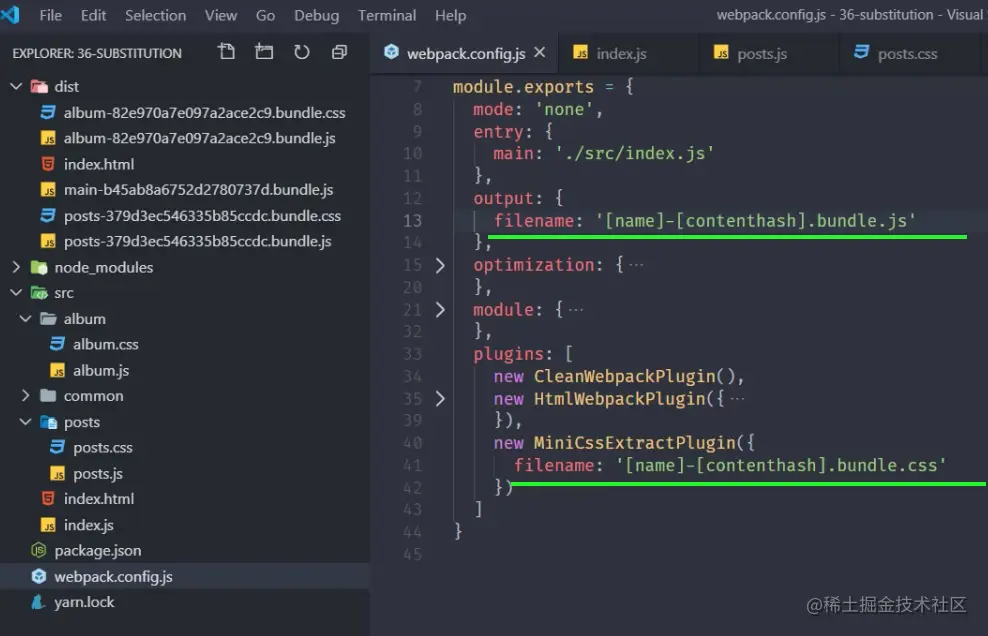Collapse the album folder
This screenshot has height=636, width=988.
coord(26,318)
